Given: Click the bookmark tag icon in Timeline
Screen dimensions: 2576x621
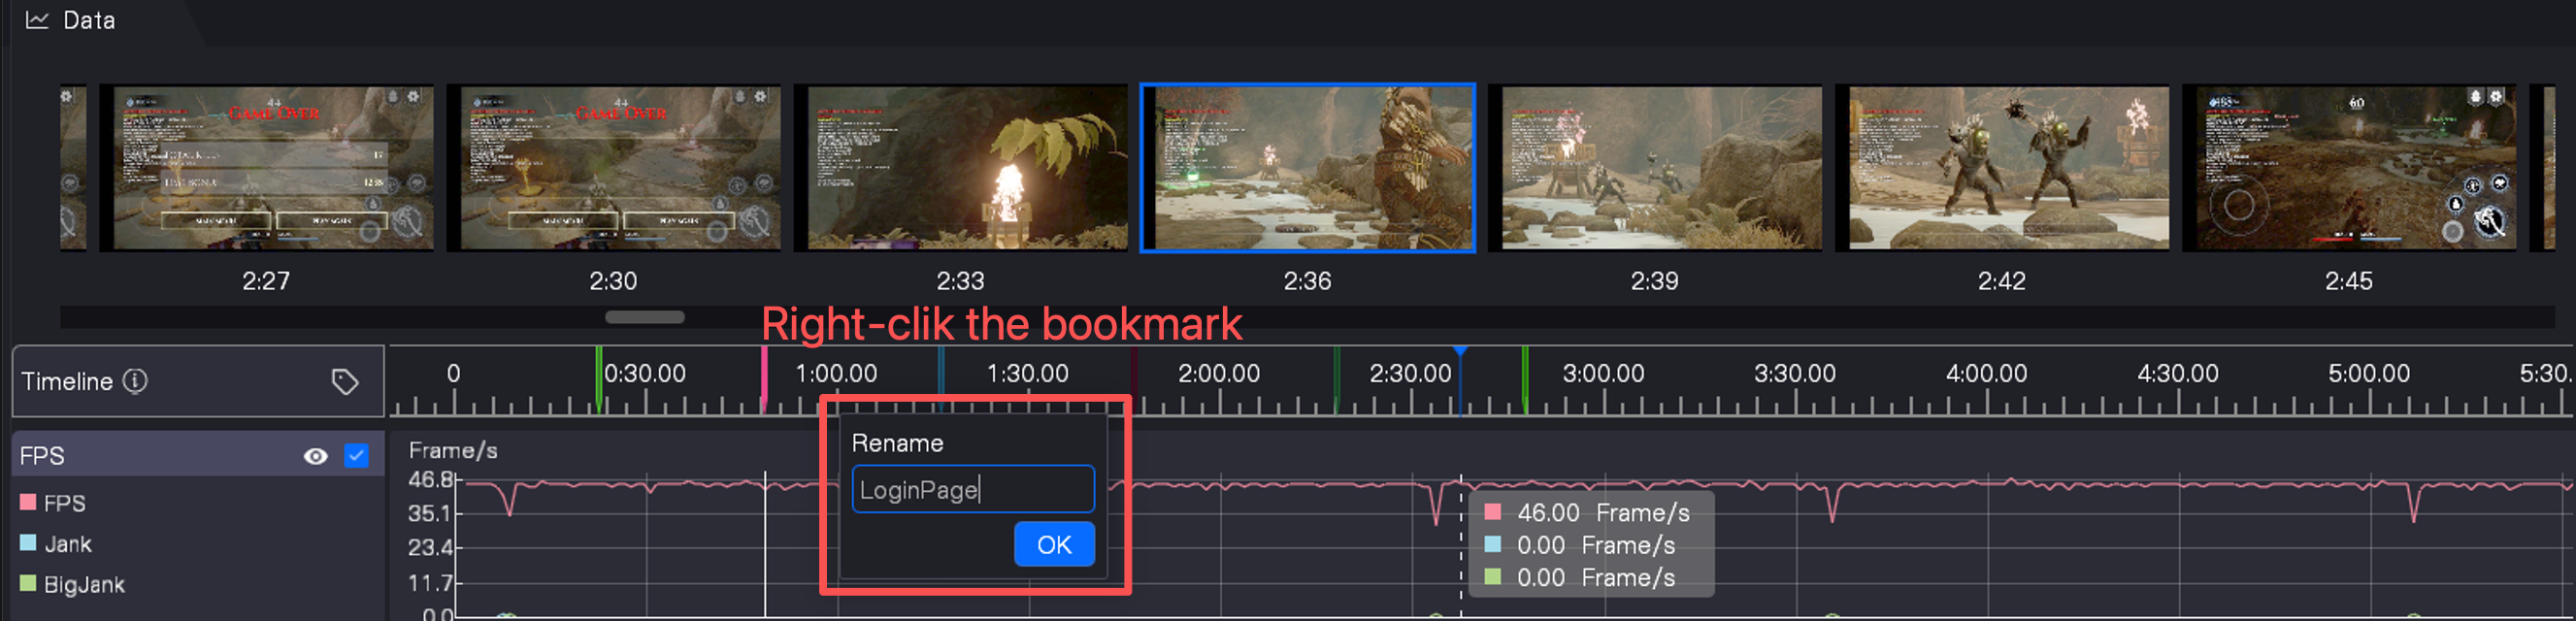Looking at the screenshot, I should pos(345,381).
